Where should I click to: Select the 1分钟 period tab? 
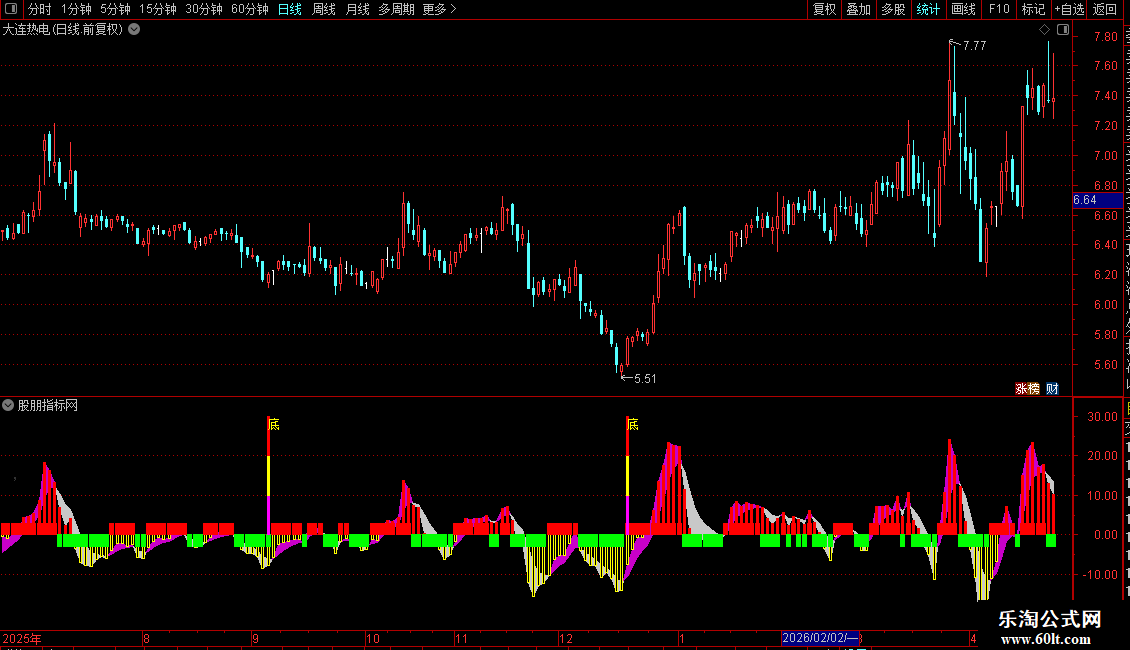[x=76, y=9]
